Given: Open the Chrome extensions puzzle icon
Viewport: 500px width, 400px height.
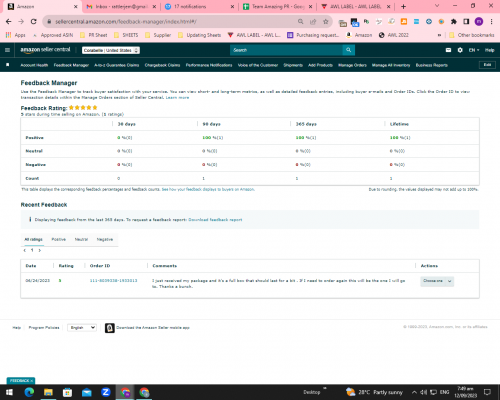Looking at the screenshot, I should (x=454, y=22).
